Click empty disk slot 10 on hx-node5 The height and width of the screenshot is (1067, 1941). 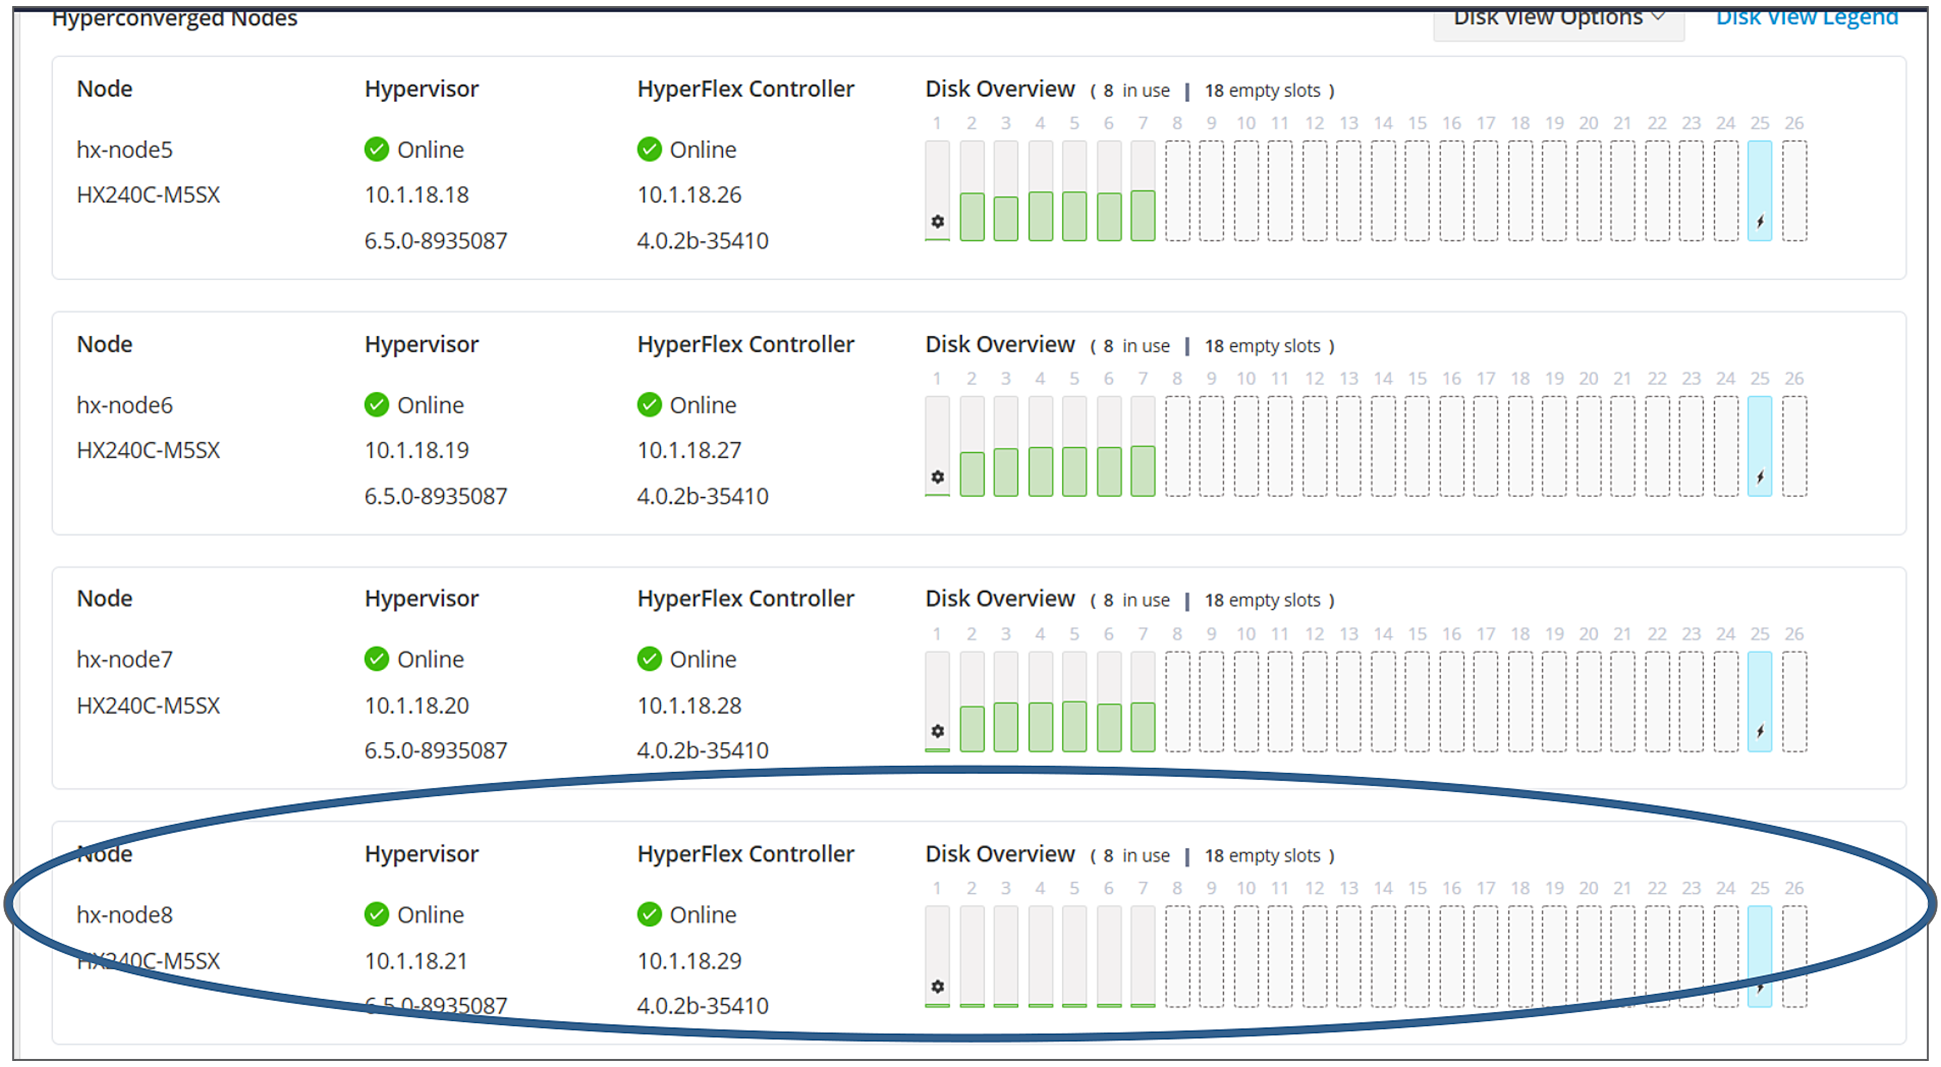pyautogui.click(x=1246, y=190)
